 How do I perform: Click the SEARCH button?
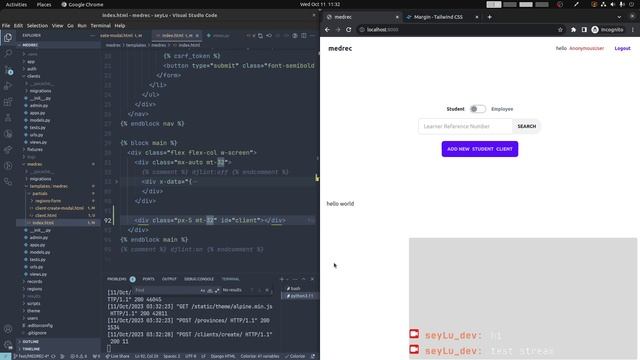click(x=527, y=127)
